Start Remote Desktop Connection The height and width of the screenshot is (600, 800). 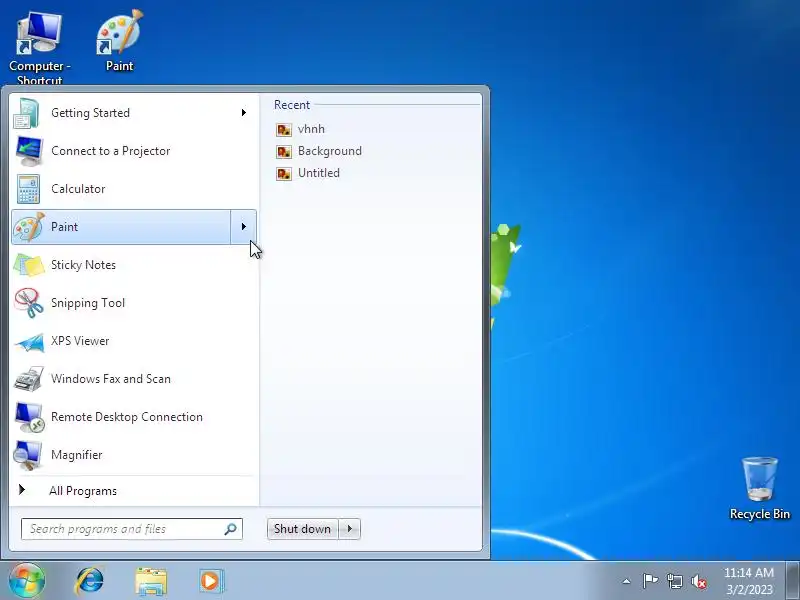click(x=134, y=417)
